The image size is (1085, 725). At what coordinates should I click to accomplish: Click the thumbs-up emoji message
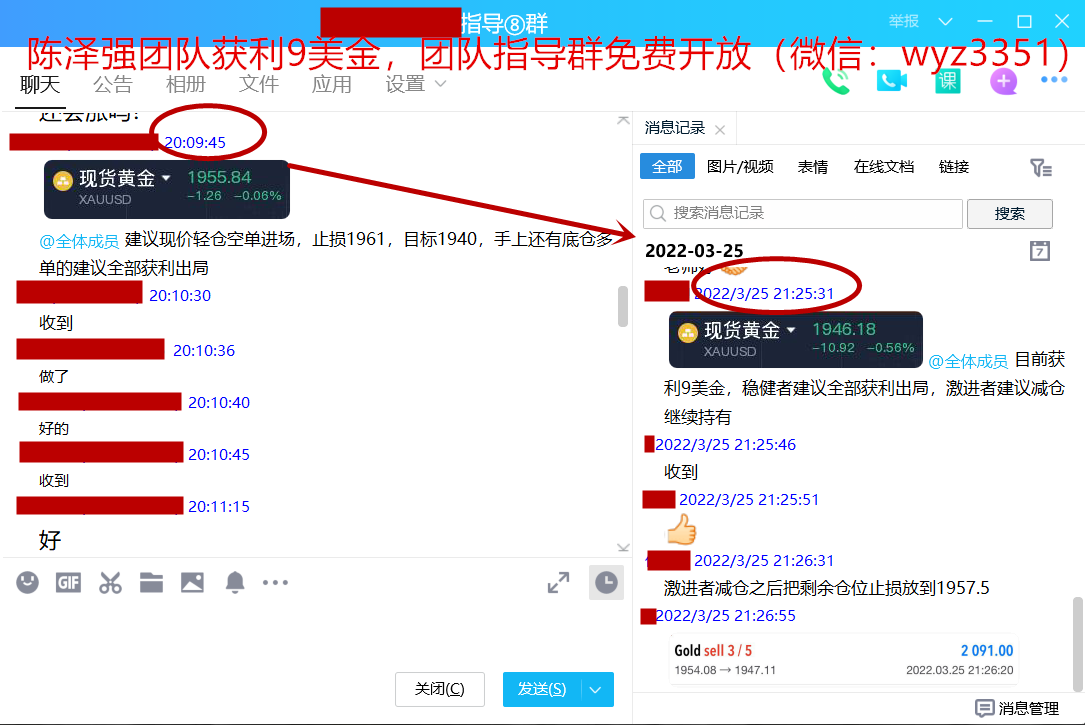[681, 529]
